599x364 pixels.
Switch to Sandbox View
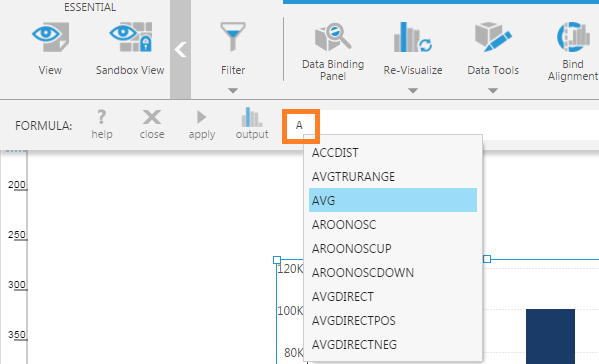pyautogui.click(x=130, y=37)
